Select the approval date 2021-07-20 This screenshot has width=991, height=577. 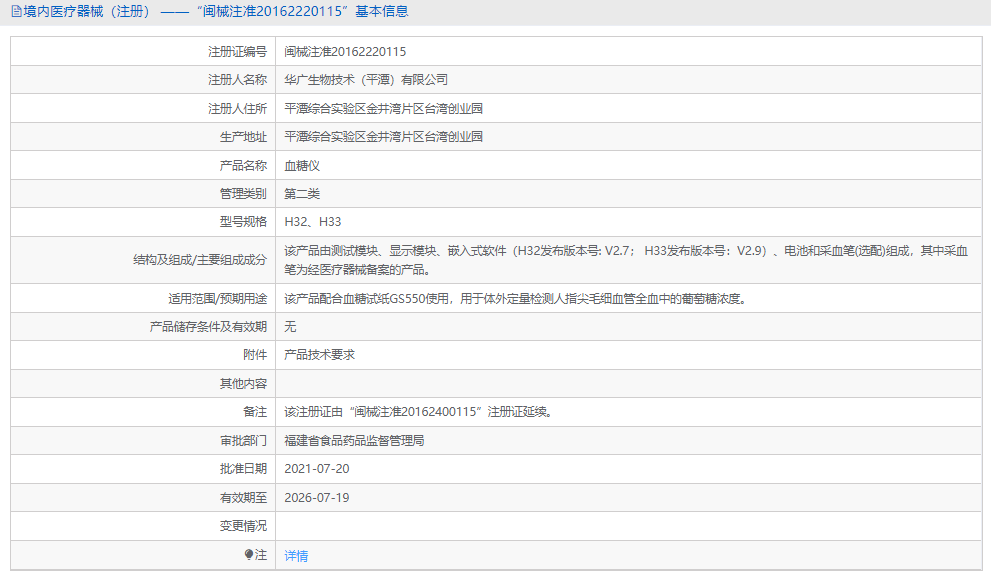pos(317,468)
